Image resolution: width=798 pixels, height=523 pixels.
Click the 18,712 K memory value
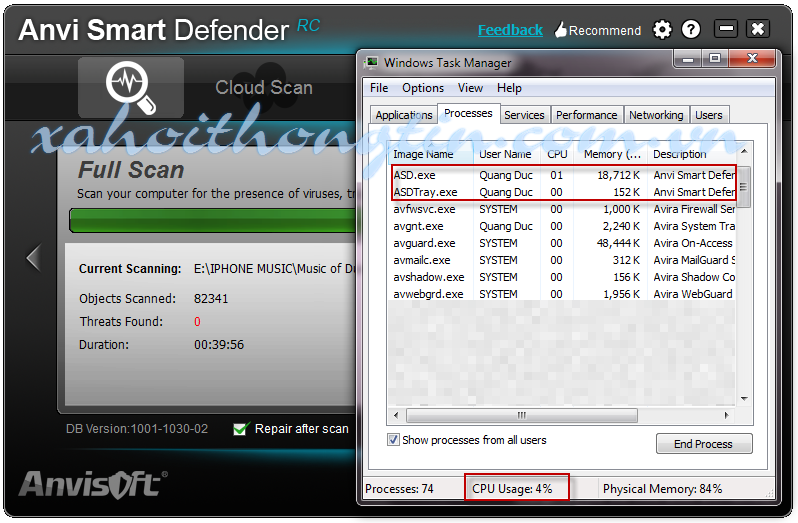pyautogui.click(x=618, y=175)
